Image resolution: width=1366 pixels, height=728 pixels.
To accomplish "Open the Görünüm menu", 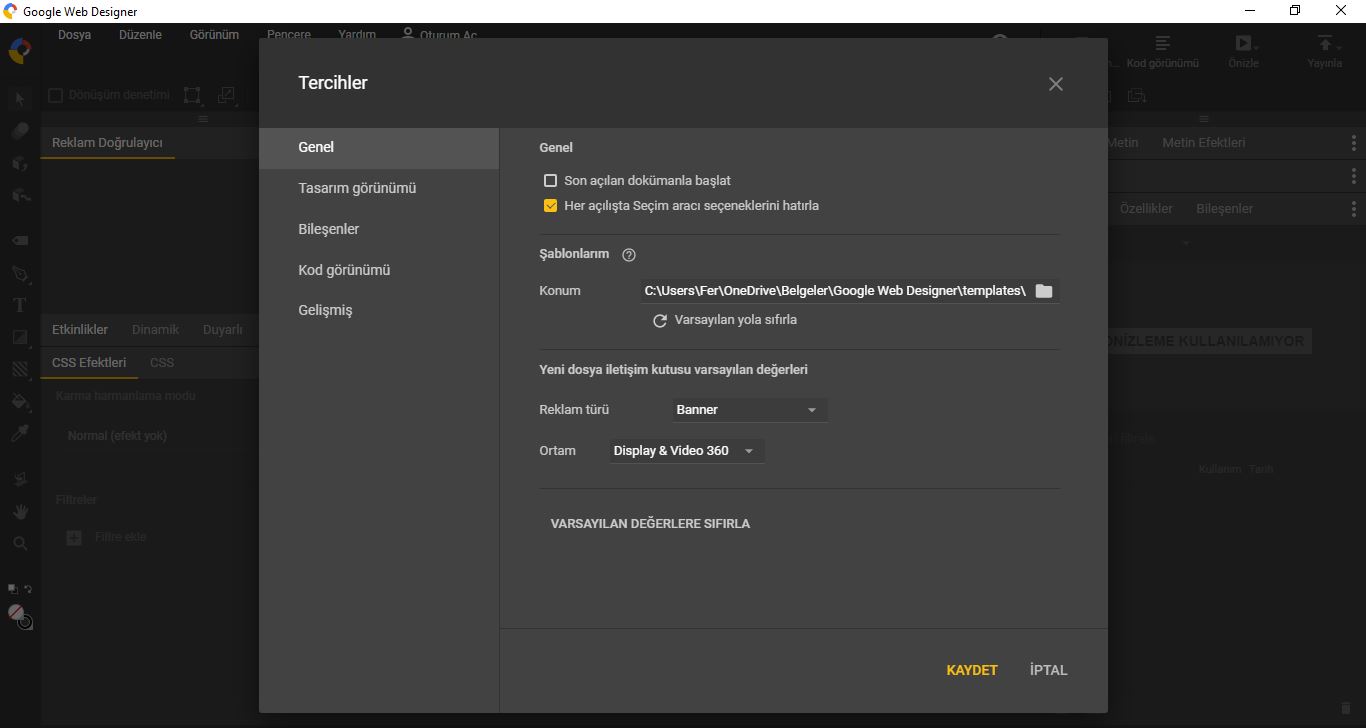I will [215, 35].
